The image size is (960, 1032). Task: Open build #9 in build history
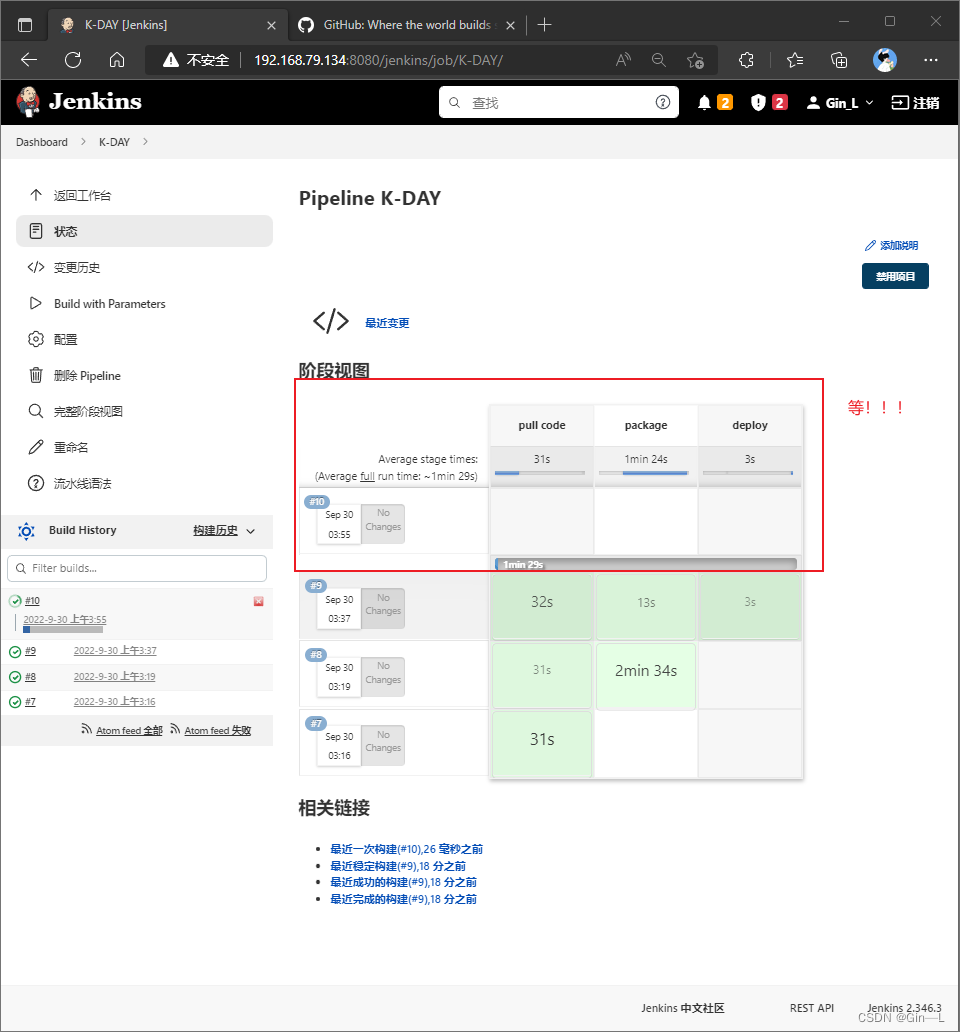click(x=30, y=651)
